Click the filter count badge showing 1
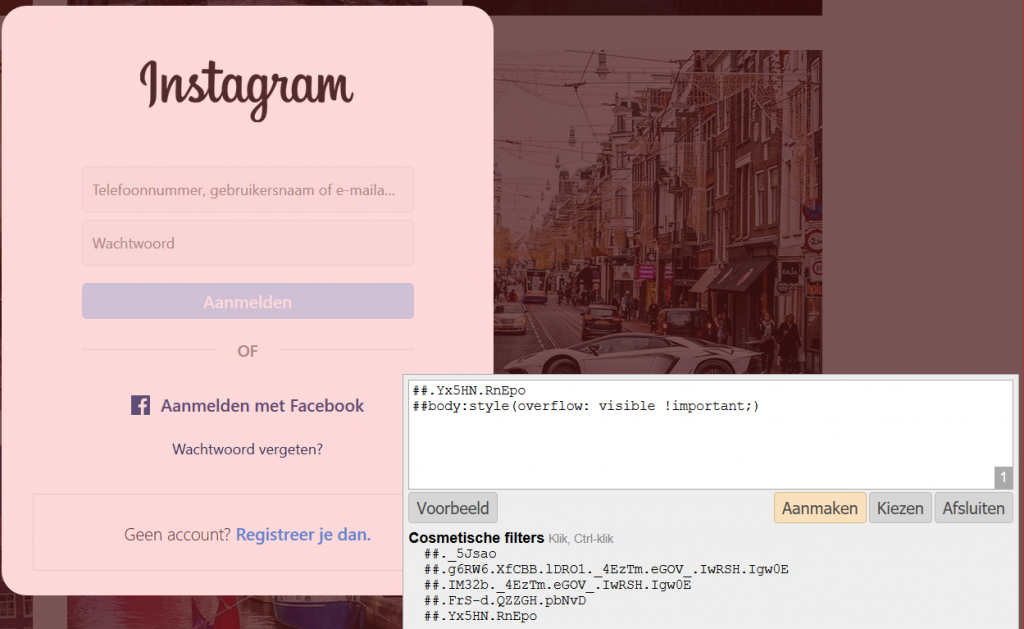The height and width of the screenshot is (629, 1024). coord(1004,477)
